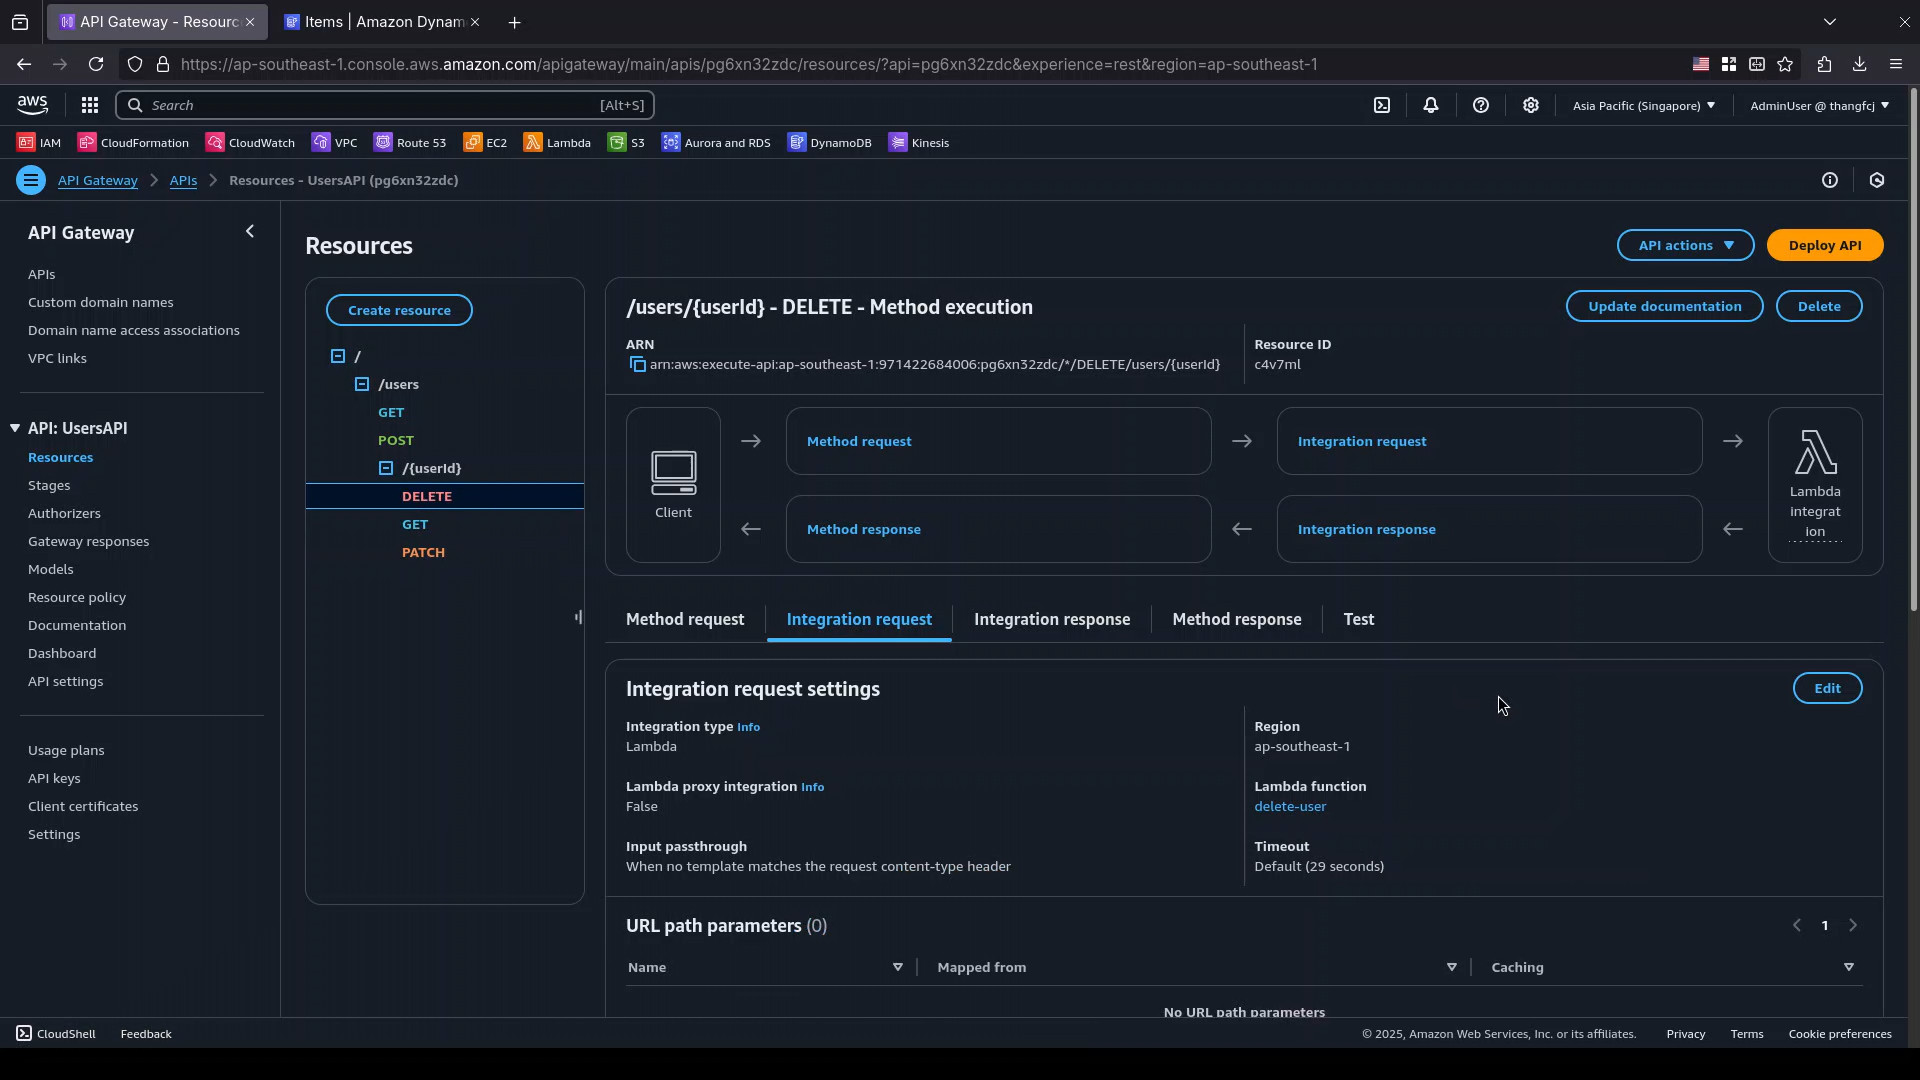Open Lambda service shortcut

[557, 143]
